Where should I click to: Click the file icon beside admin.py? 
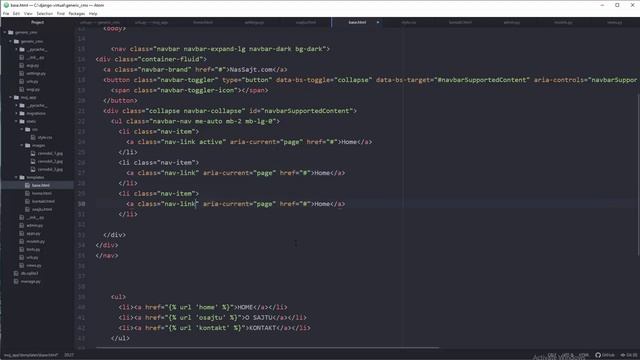tap(22, 225)
